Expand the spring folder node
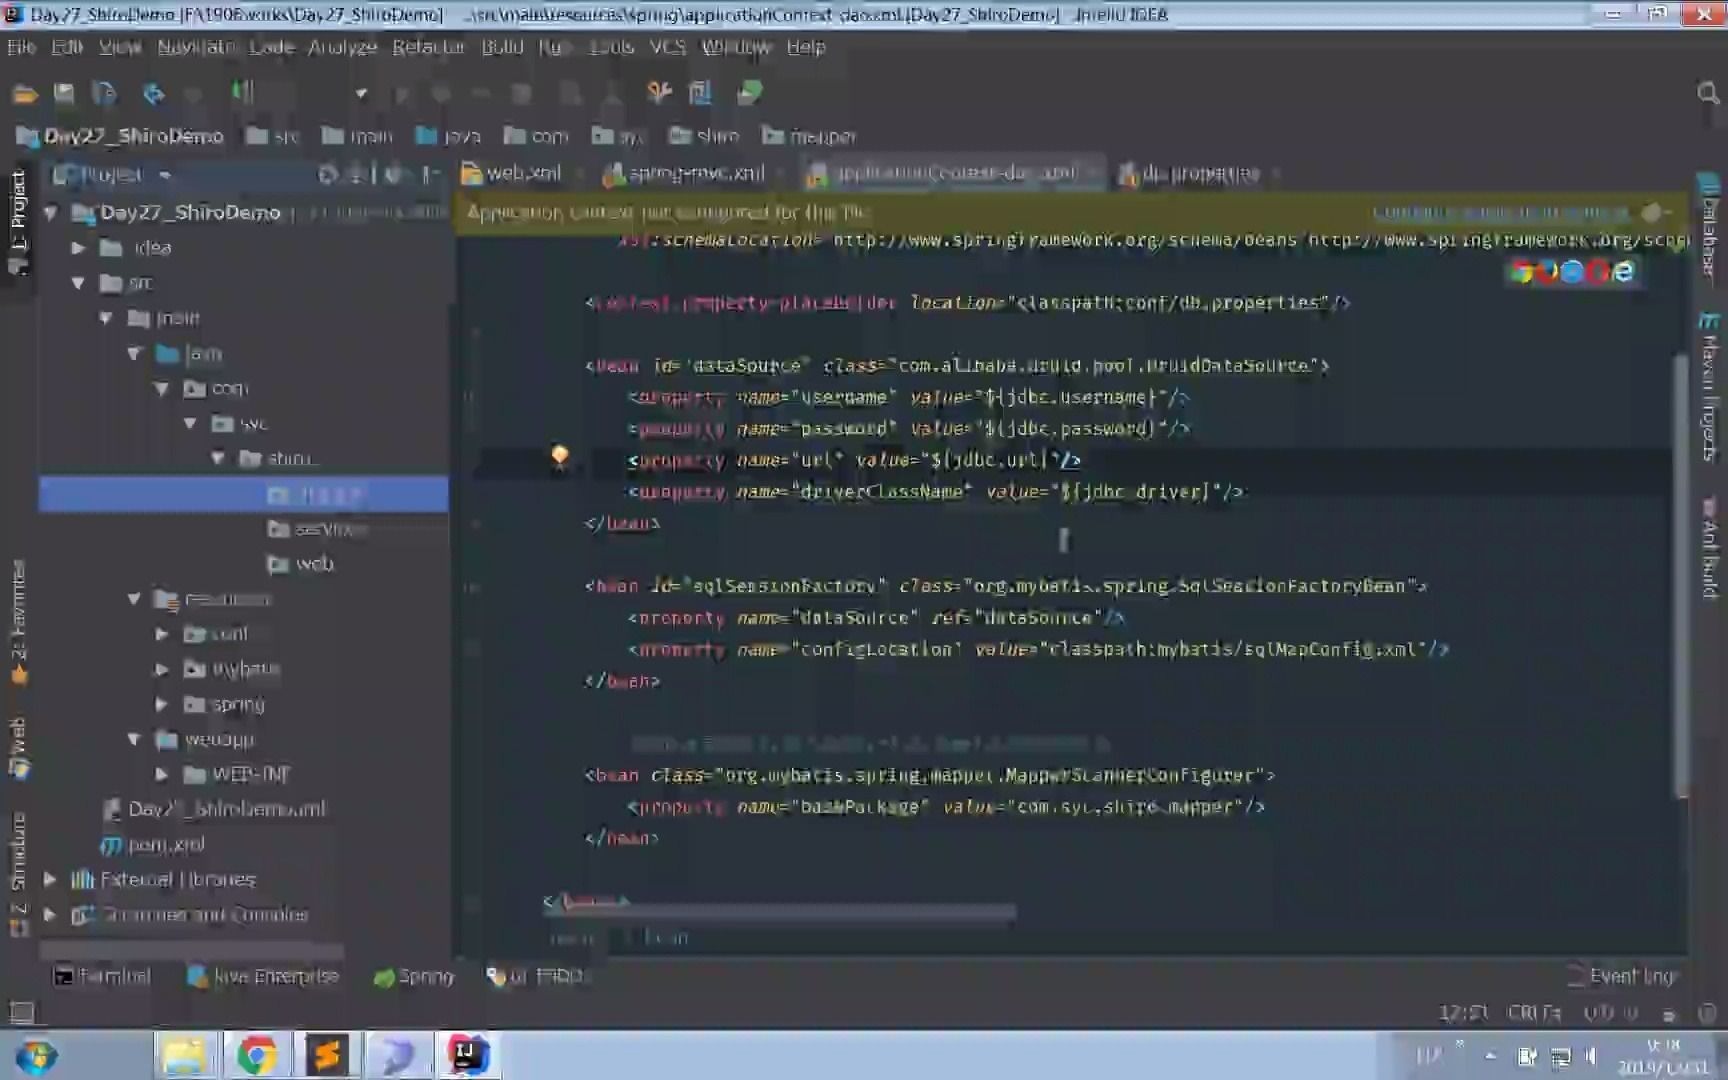Screen dimensions: 1728x1080 (162, 704)
